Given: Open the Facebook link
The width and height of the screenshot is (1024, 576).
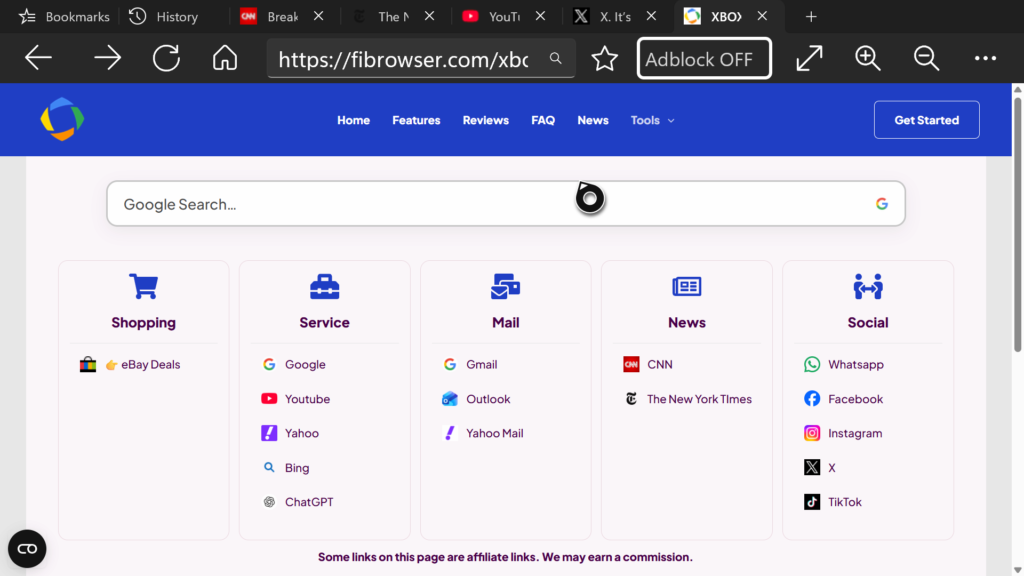Looking at the screenshot, I should 843,399.
